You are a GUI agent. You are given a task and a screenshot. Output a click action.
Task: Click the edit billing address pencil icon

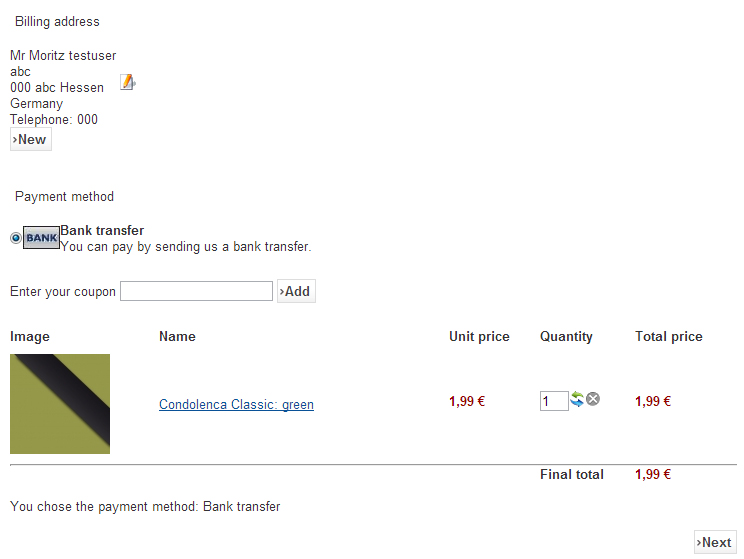point(127,82)
